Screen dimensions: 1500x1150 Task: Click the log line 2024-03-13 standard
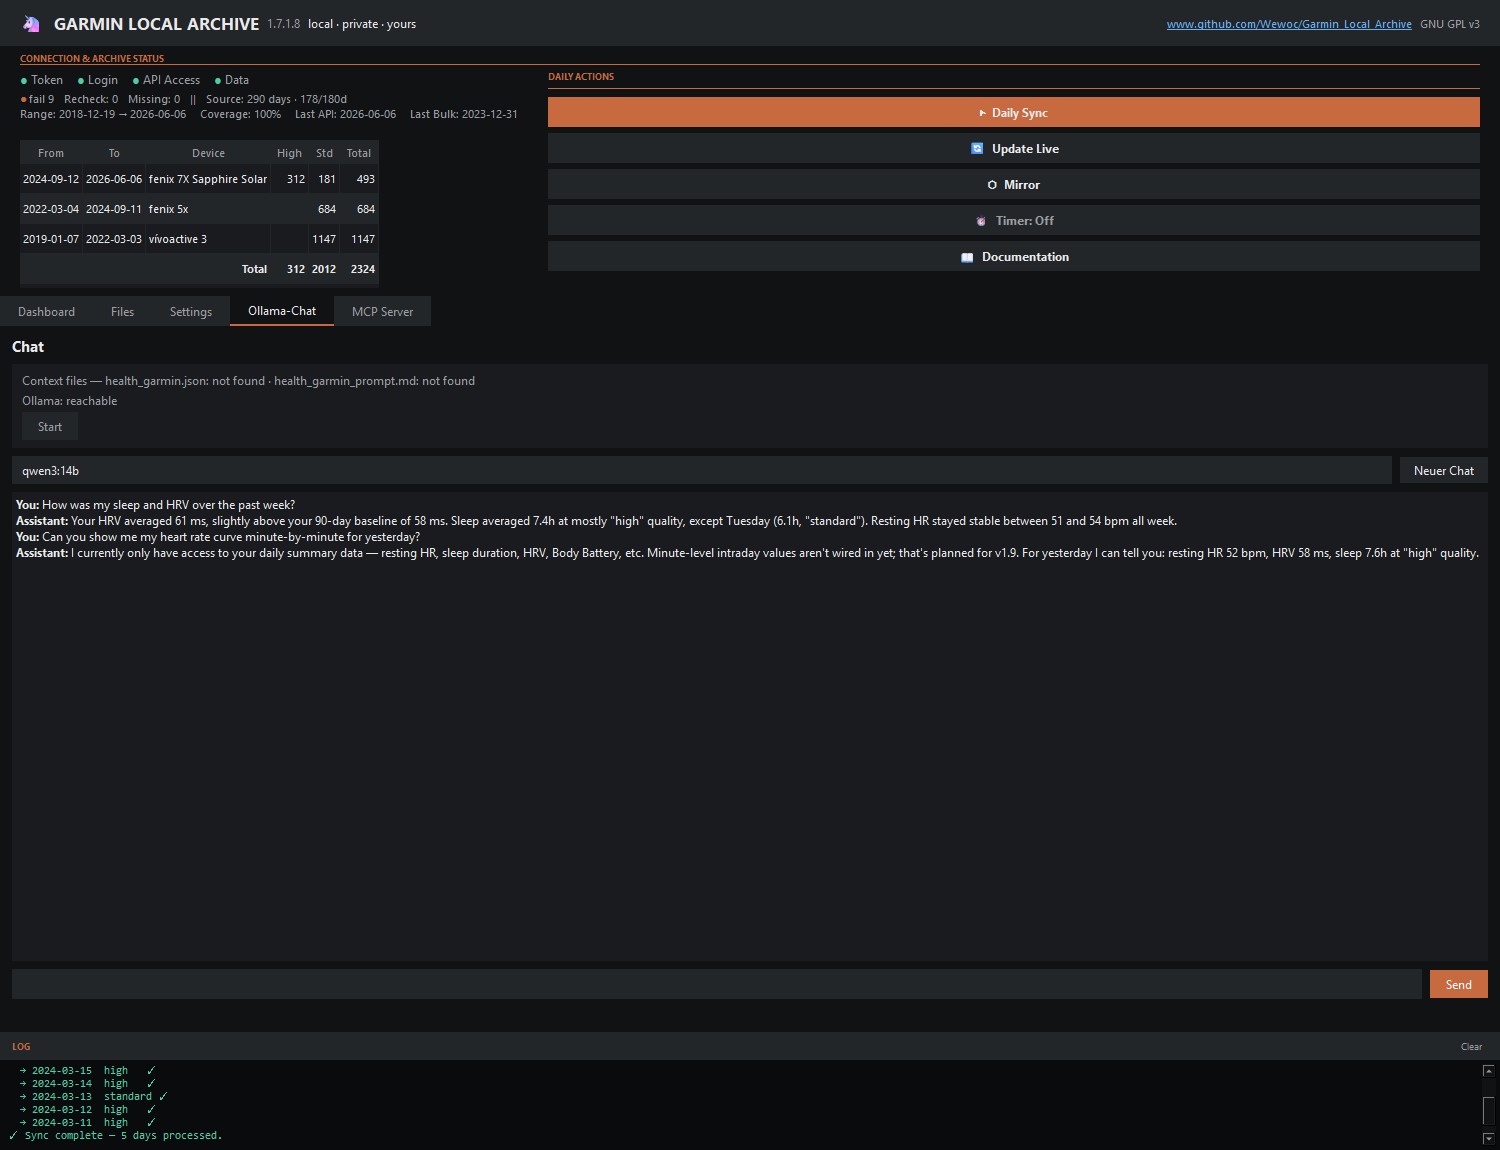coord(94,1097)
